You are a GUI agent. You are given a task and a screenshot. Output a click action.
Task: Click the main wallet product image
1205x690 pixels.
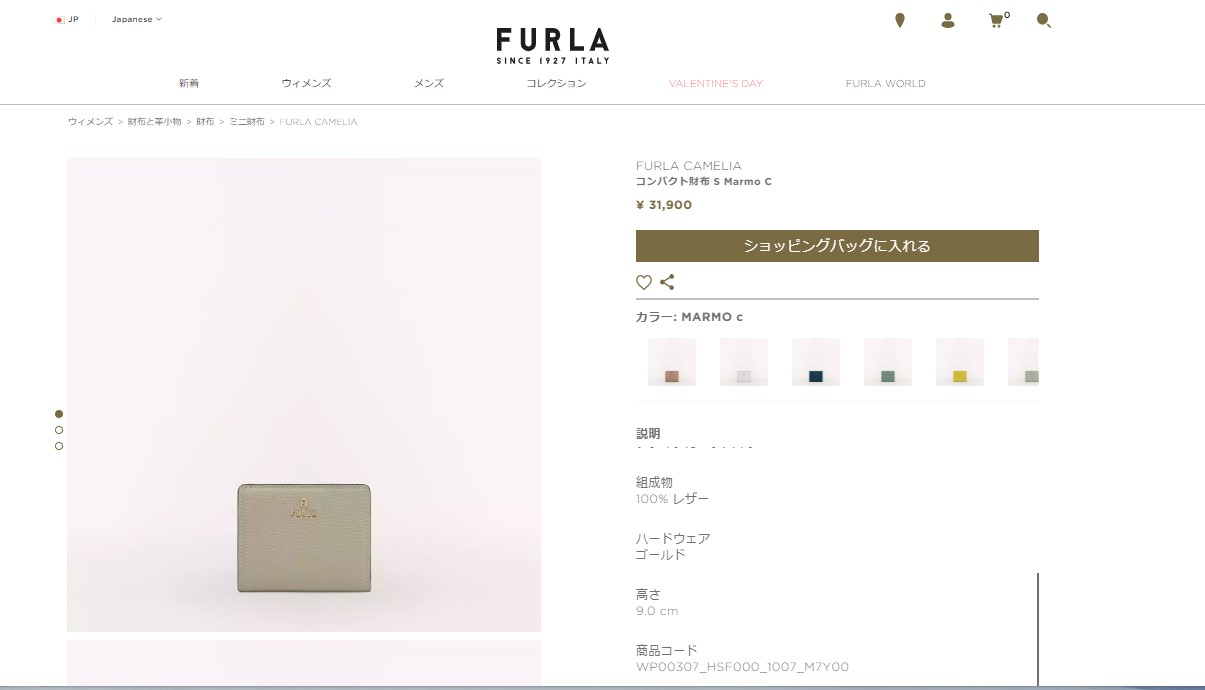click(304, 395)
